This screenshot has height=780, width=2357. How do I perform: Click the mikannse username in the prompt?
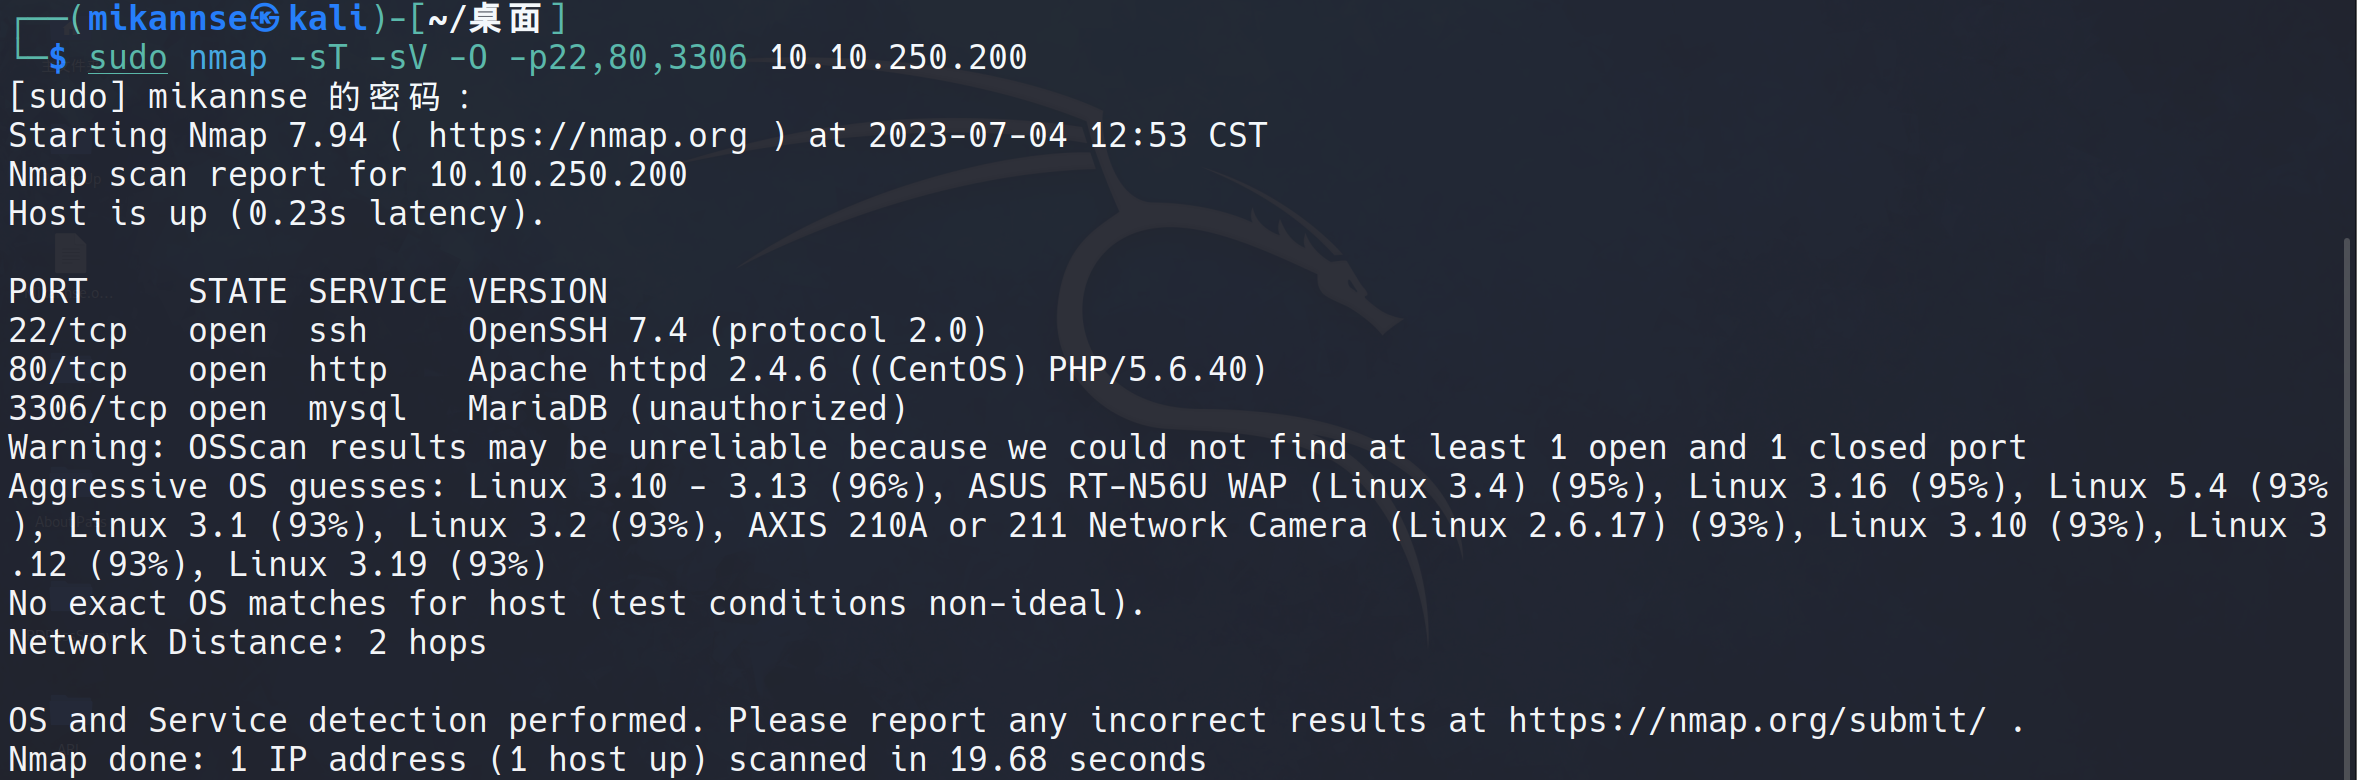[x=168, y=18]
